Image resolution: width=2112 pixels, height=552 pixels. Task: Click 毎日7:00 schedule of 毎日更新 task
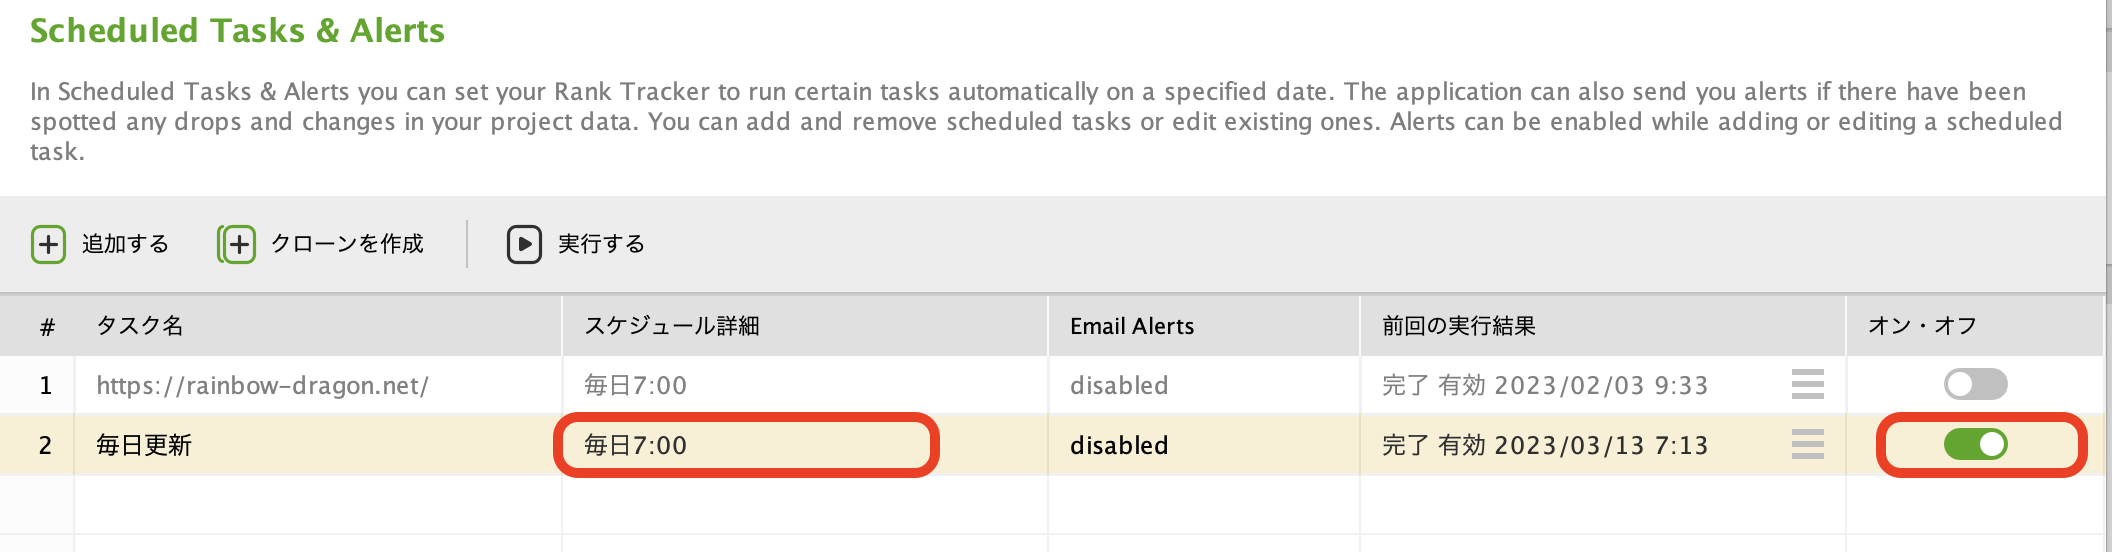click(x=635, y=445)
